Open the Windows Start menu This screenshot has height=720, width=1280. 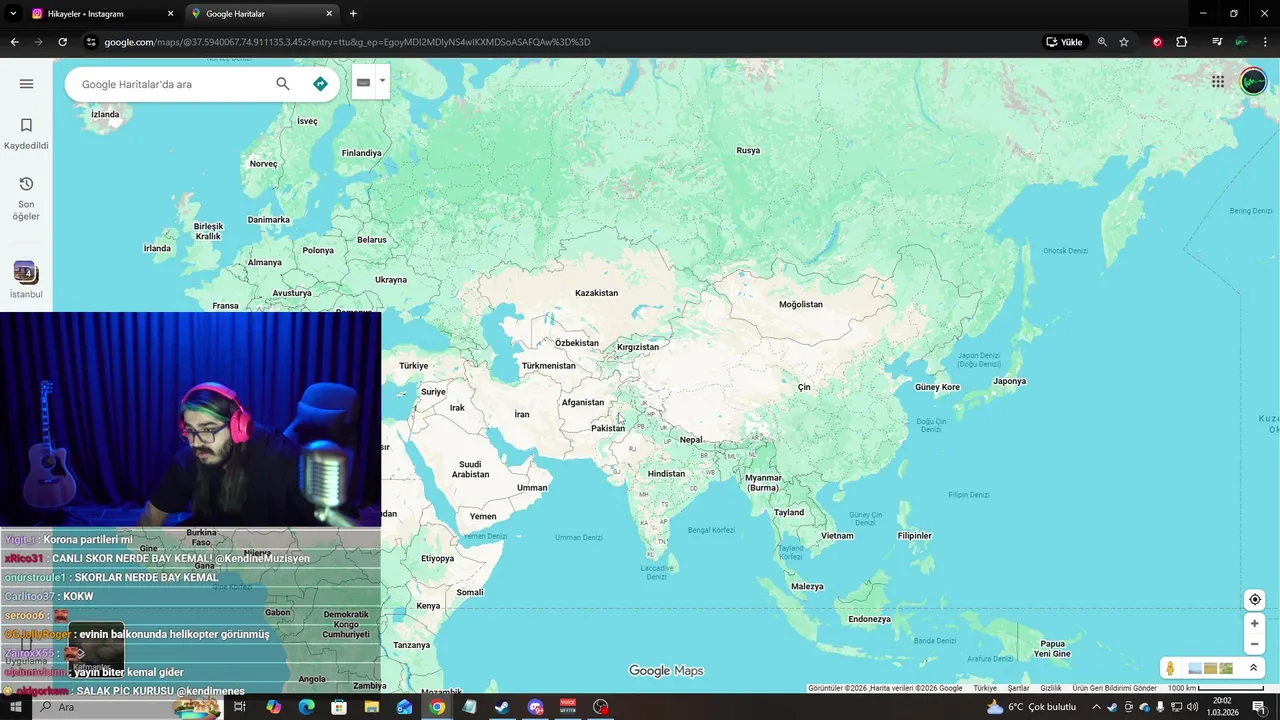pos(16,707)
